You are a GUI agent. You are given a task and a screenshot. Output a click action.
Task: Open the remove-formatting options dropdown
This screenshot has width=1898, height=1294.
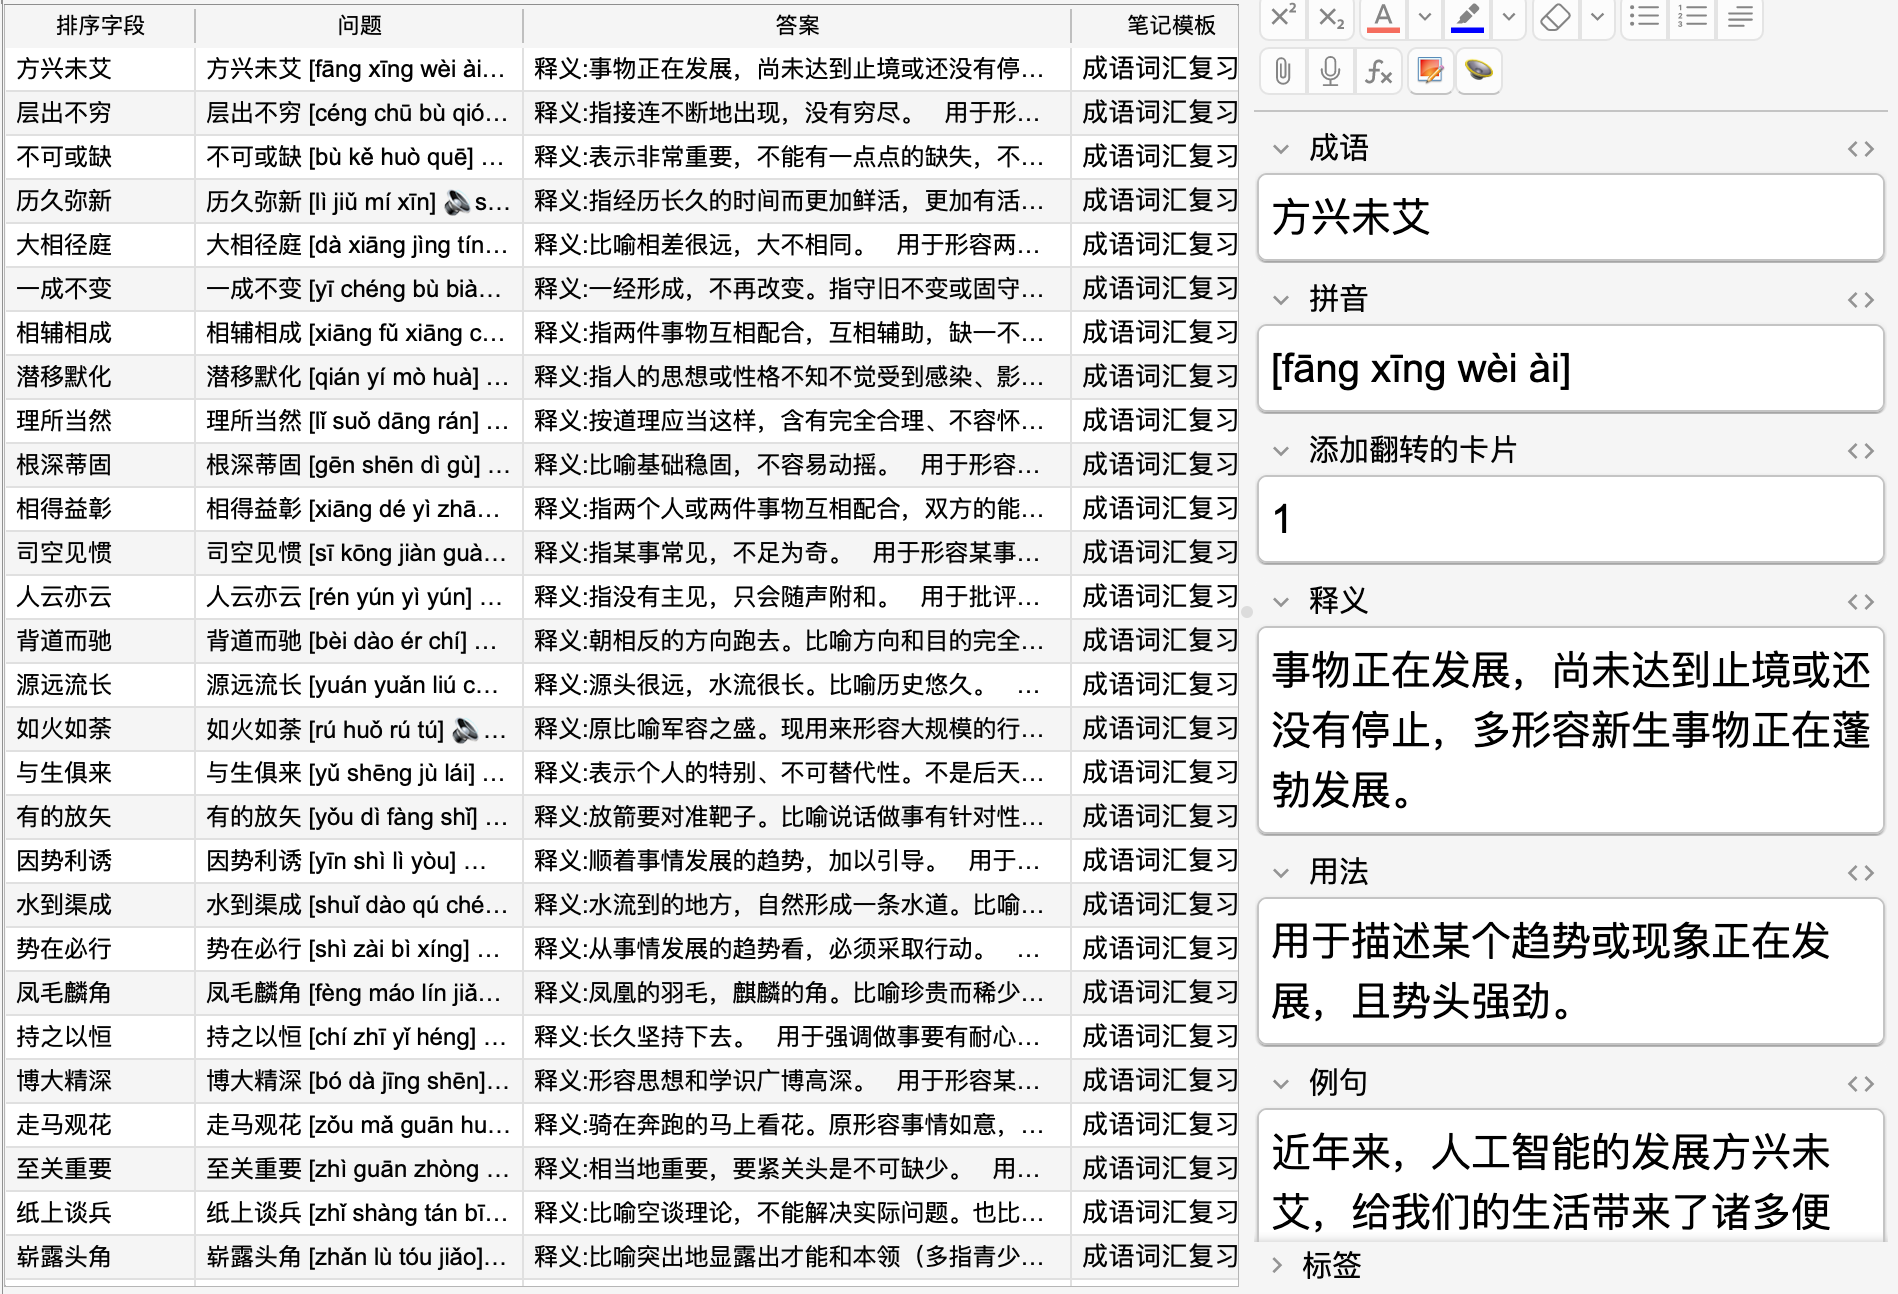tap(1597, 17)
